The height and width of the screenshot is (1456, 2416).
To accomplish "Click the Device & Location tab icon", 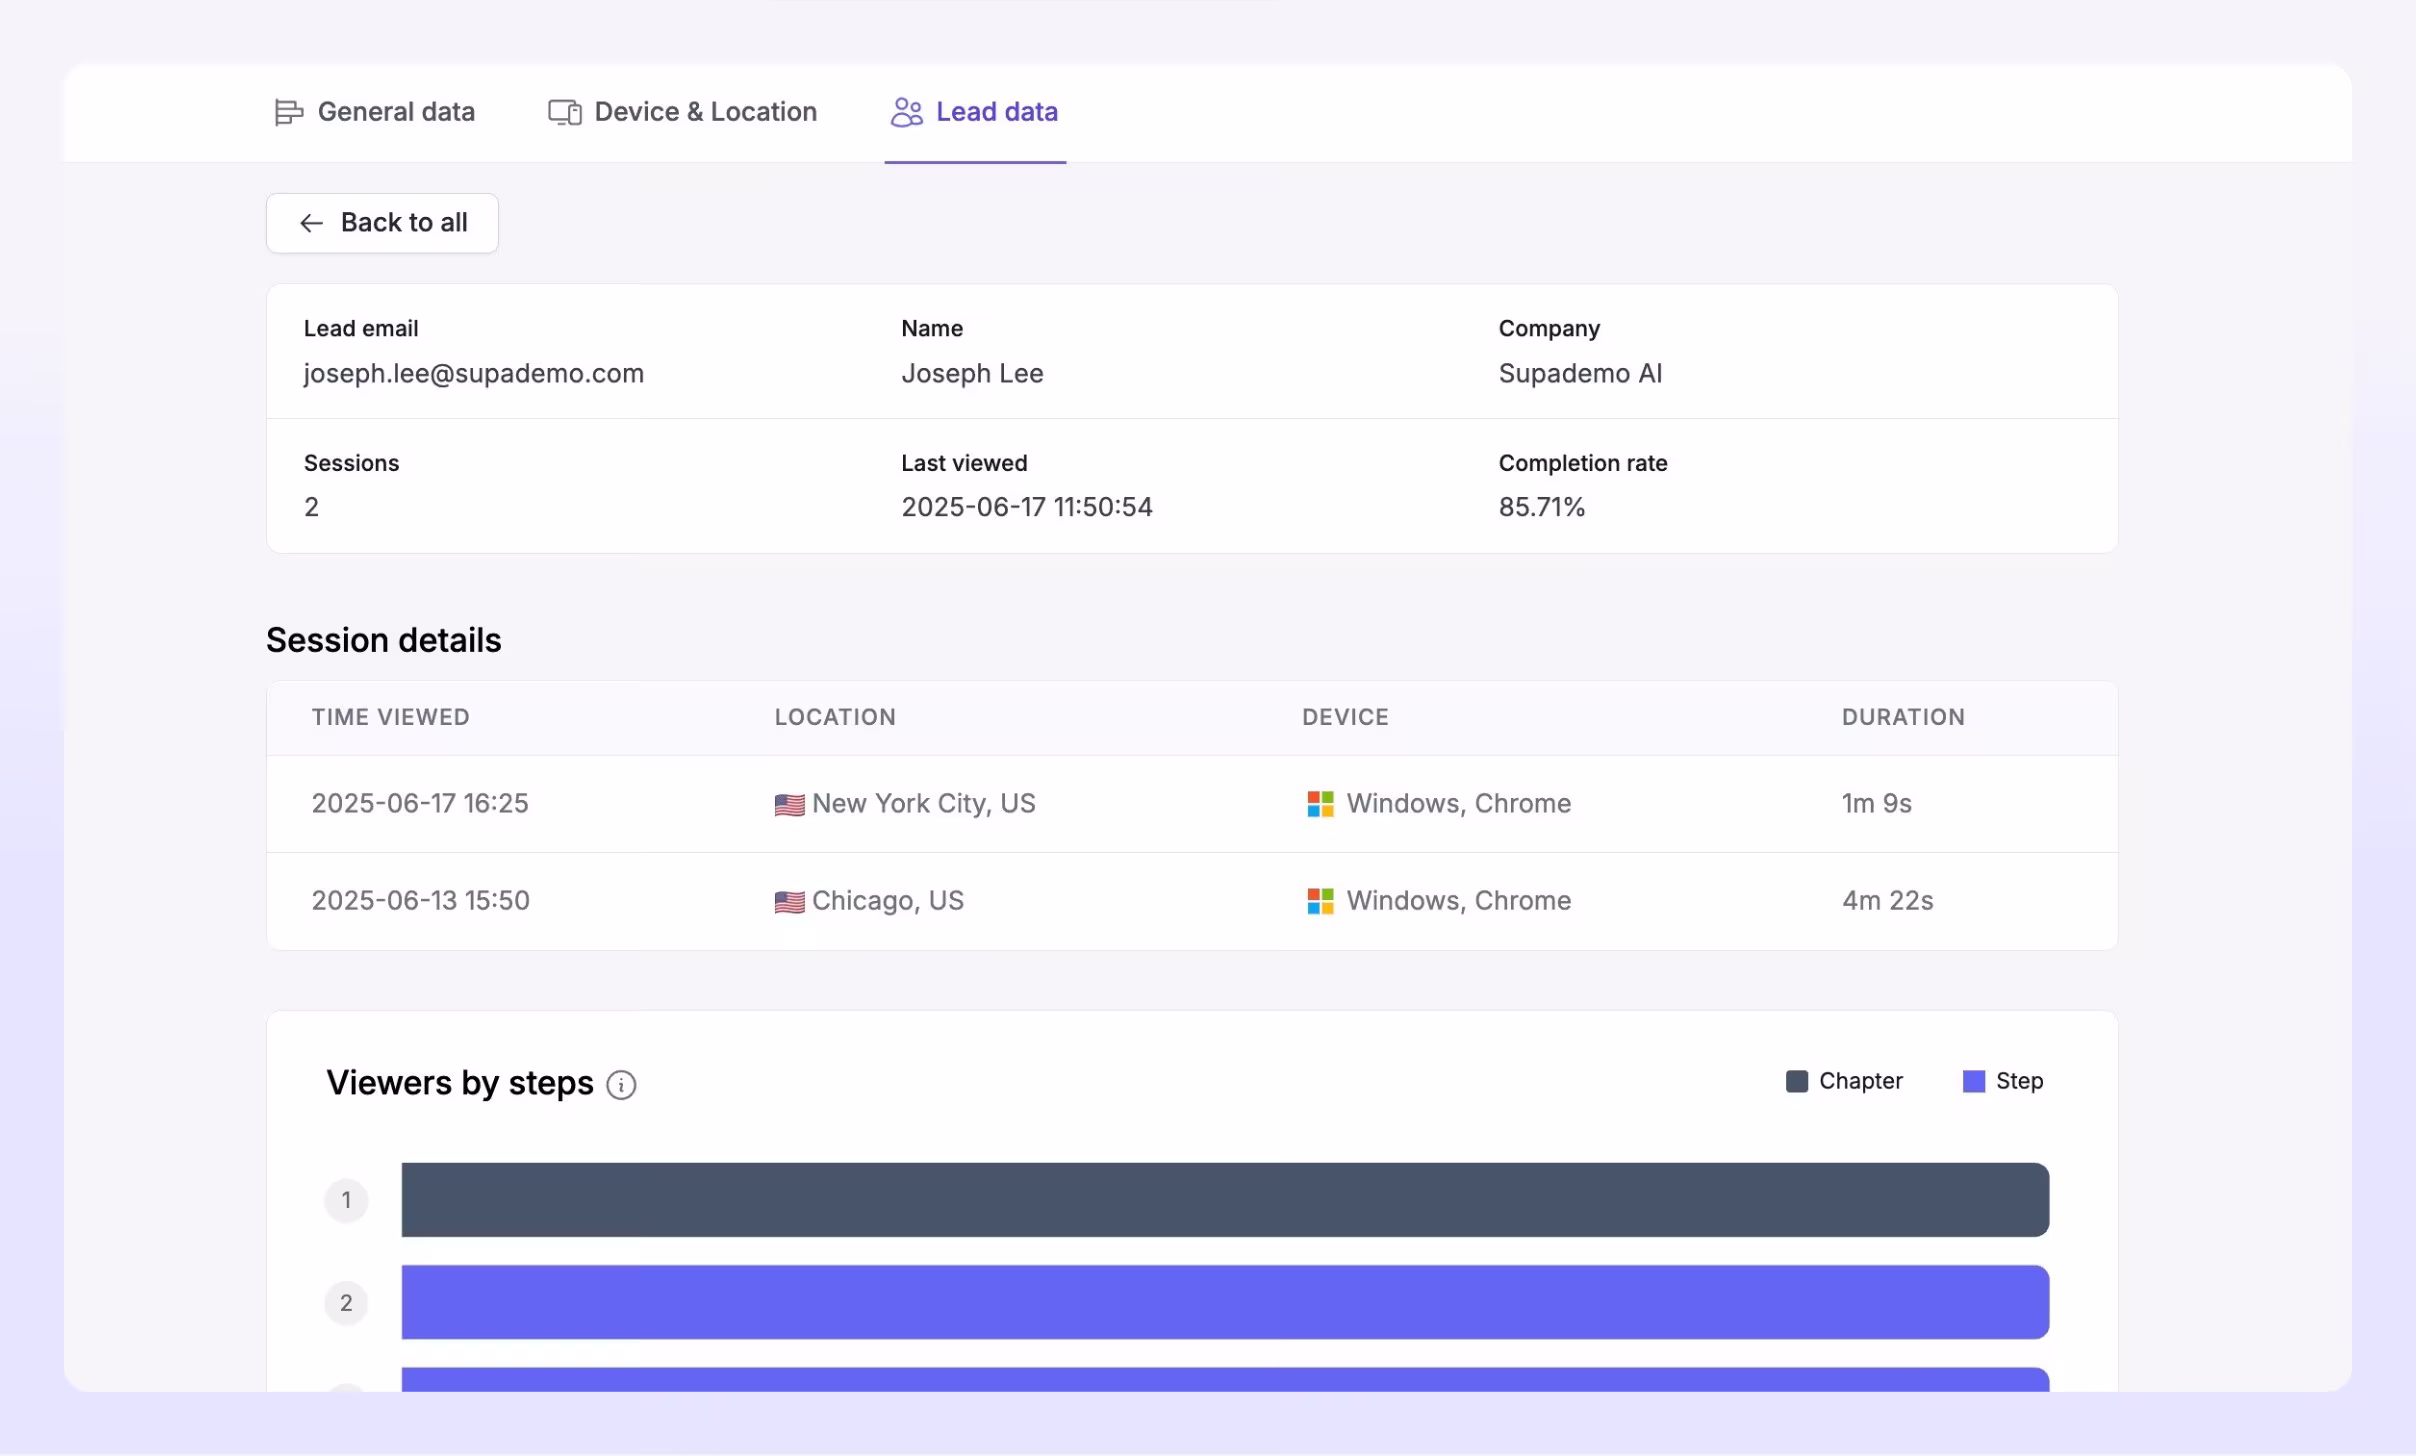I will [x=565, y=112].
